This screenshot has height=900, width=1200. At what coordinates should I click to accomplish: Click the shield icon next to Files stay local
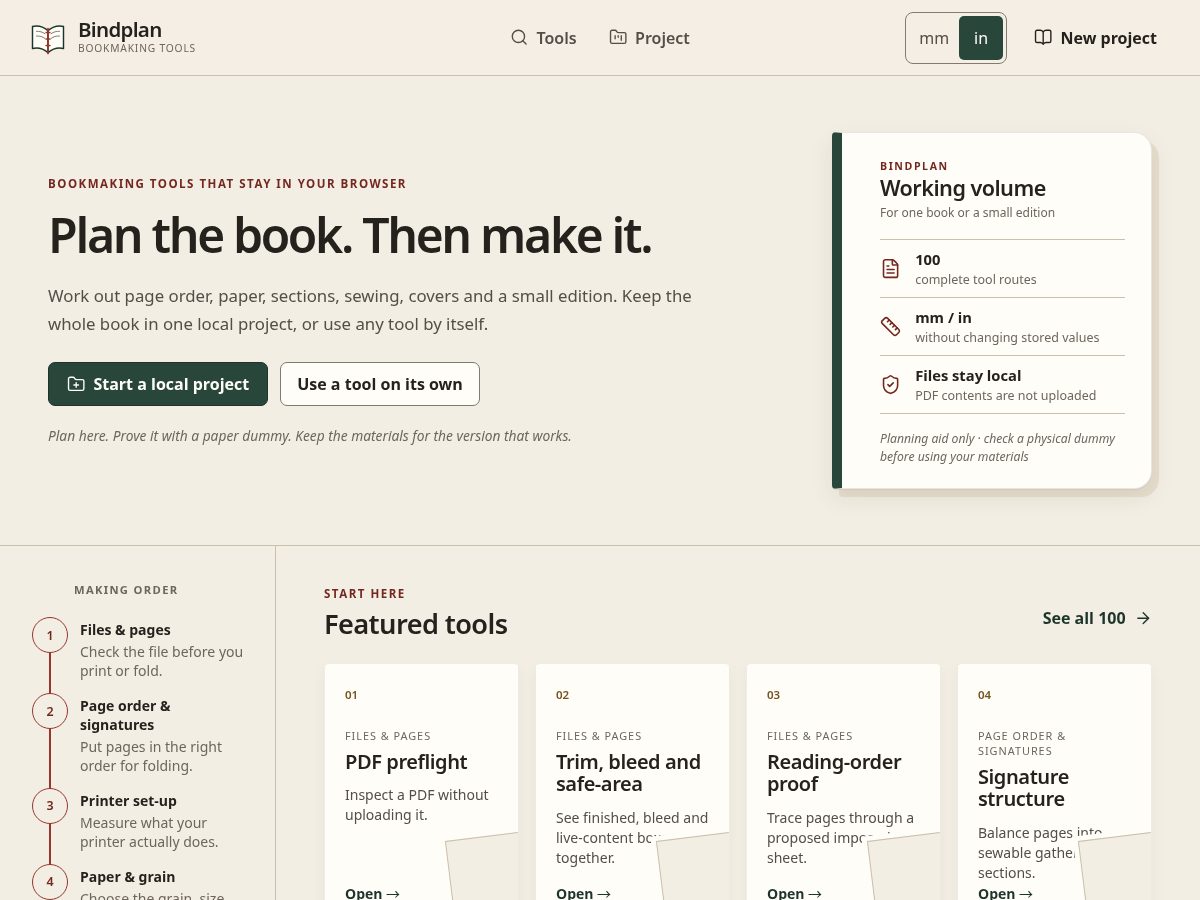(x=890, y=384)
